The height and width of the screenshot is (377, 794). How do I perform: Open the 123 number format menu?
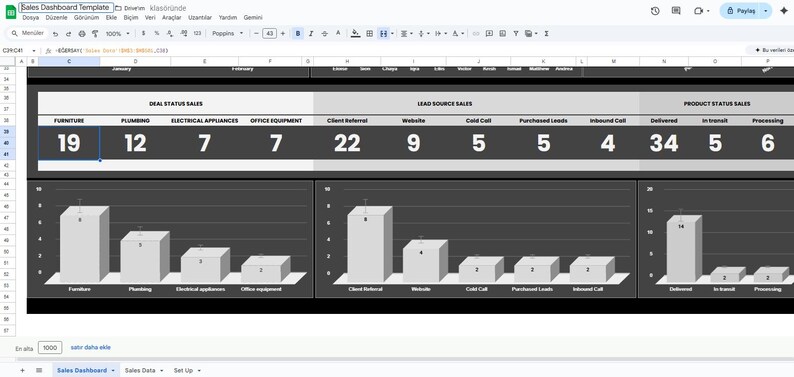[x=197, y=33]
